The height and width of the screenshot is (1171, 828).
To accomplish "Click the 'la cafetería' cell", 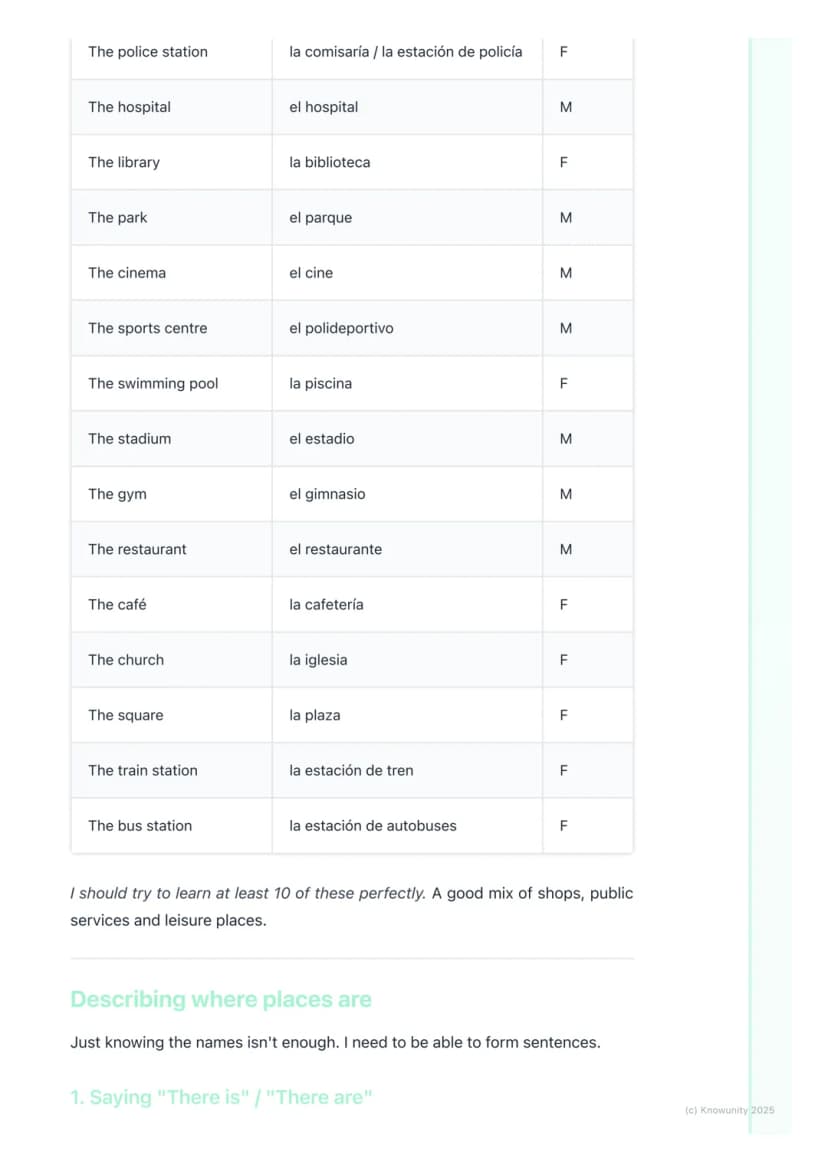I will pos(407,605).
